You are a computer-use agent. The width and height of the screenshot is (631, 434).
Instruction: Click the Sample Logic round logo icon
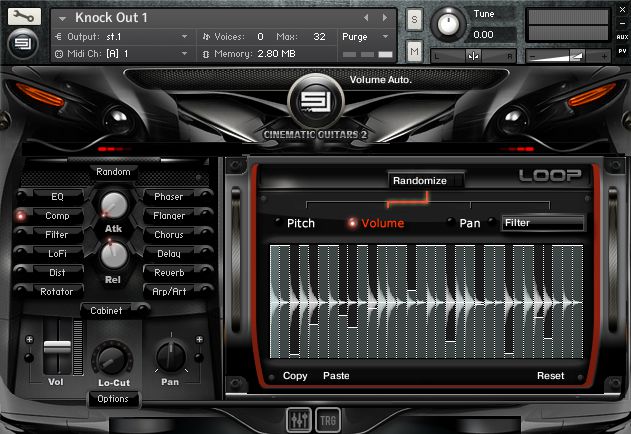[23, 43]
